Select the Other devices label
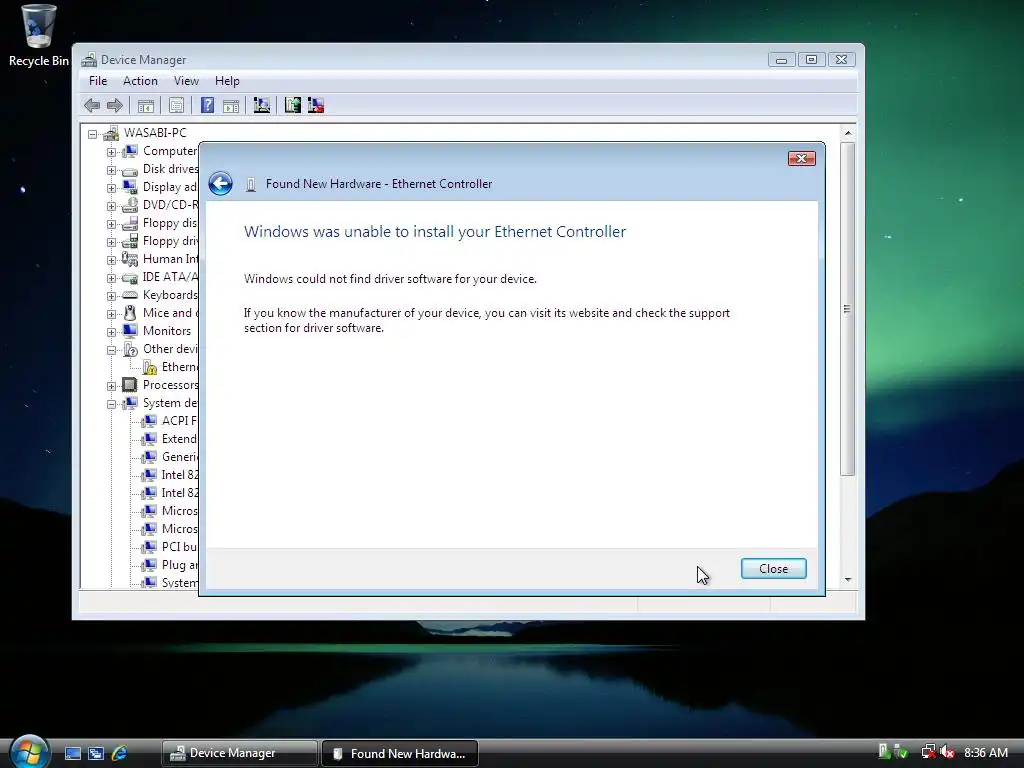 pos(170,349)
